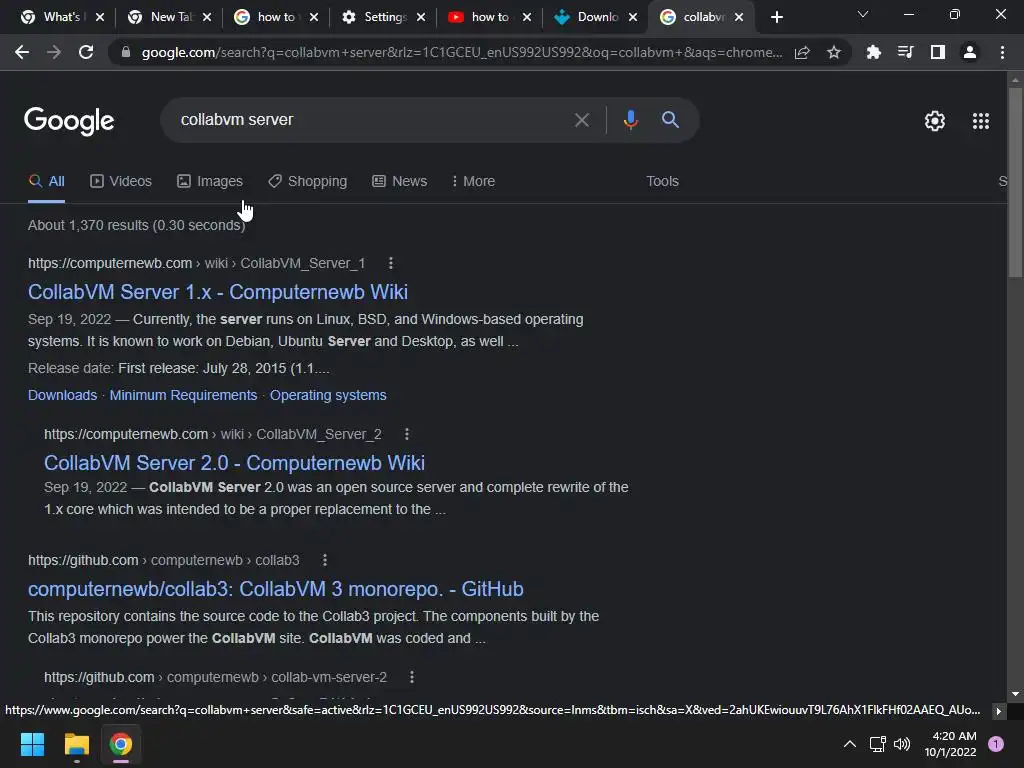1024x768 pixels.
Task: Switch to the YouTube how to tab
Action: (x=481, y=17)
